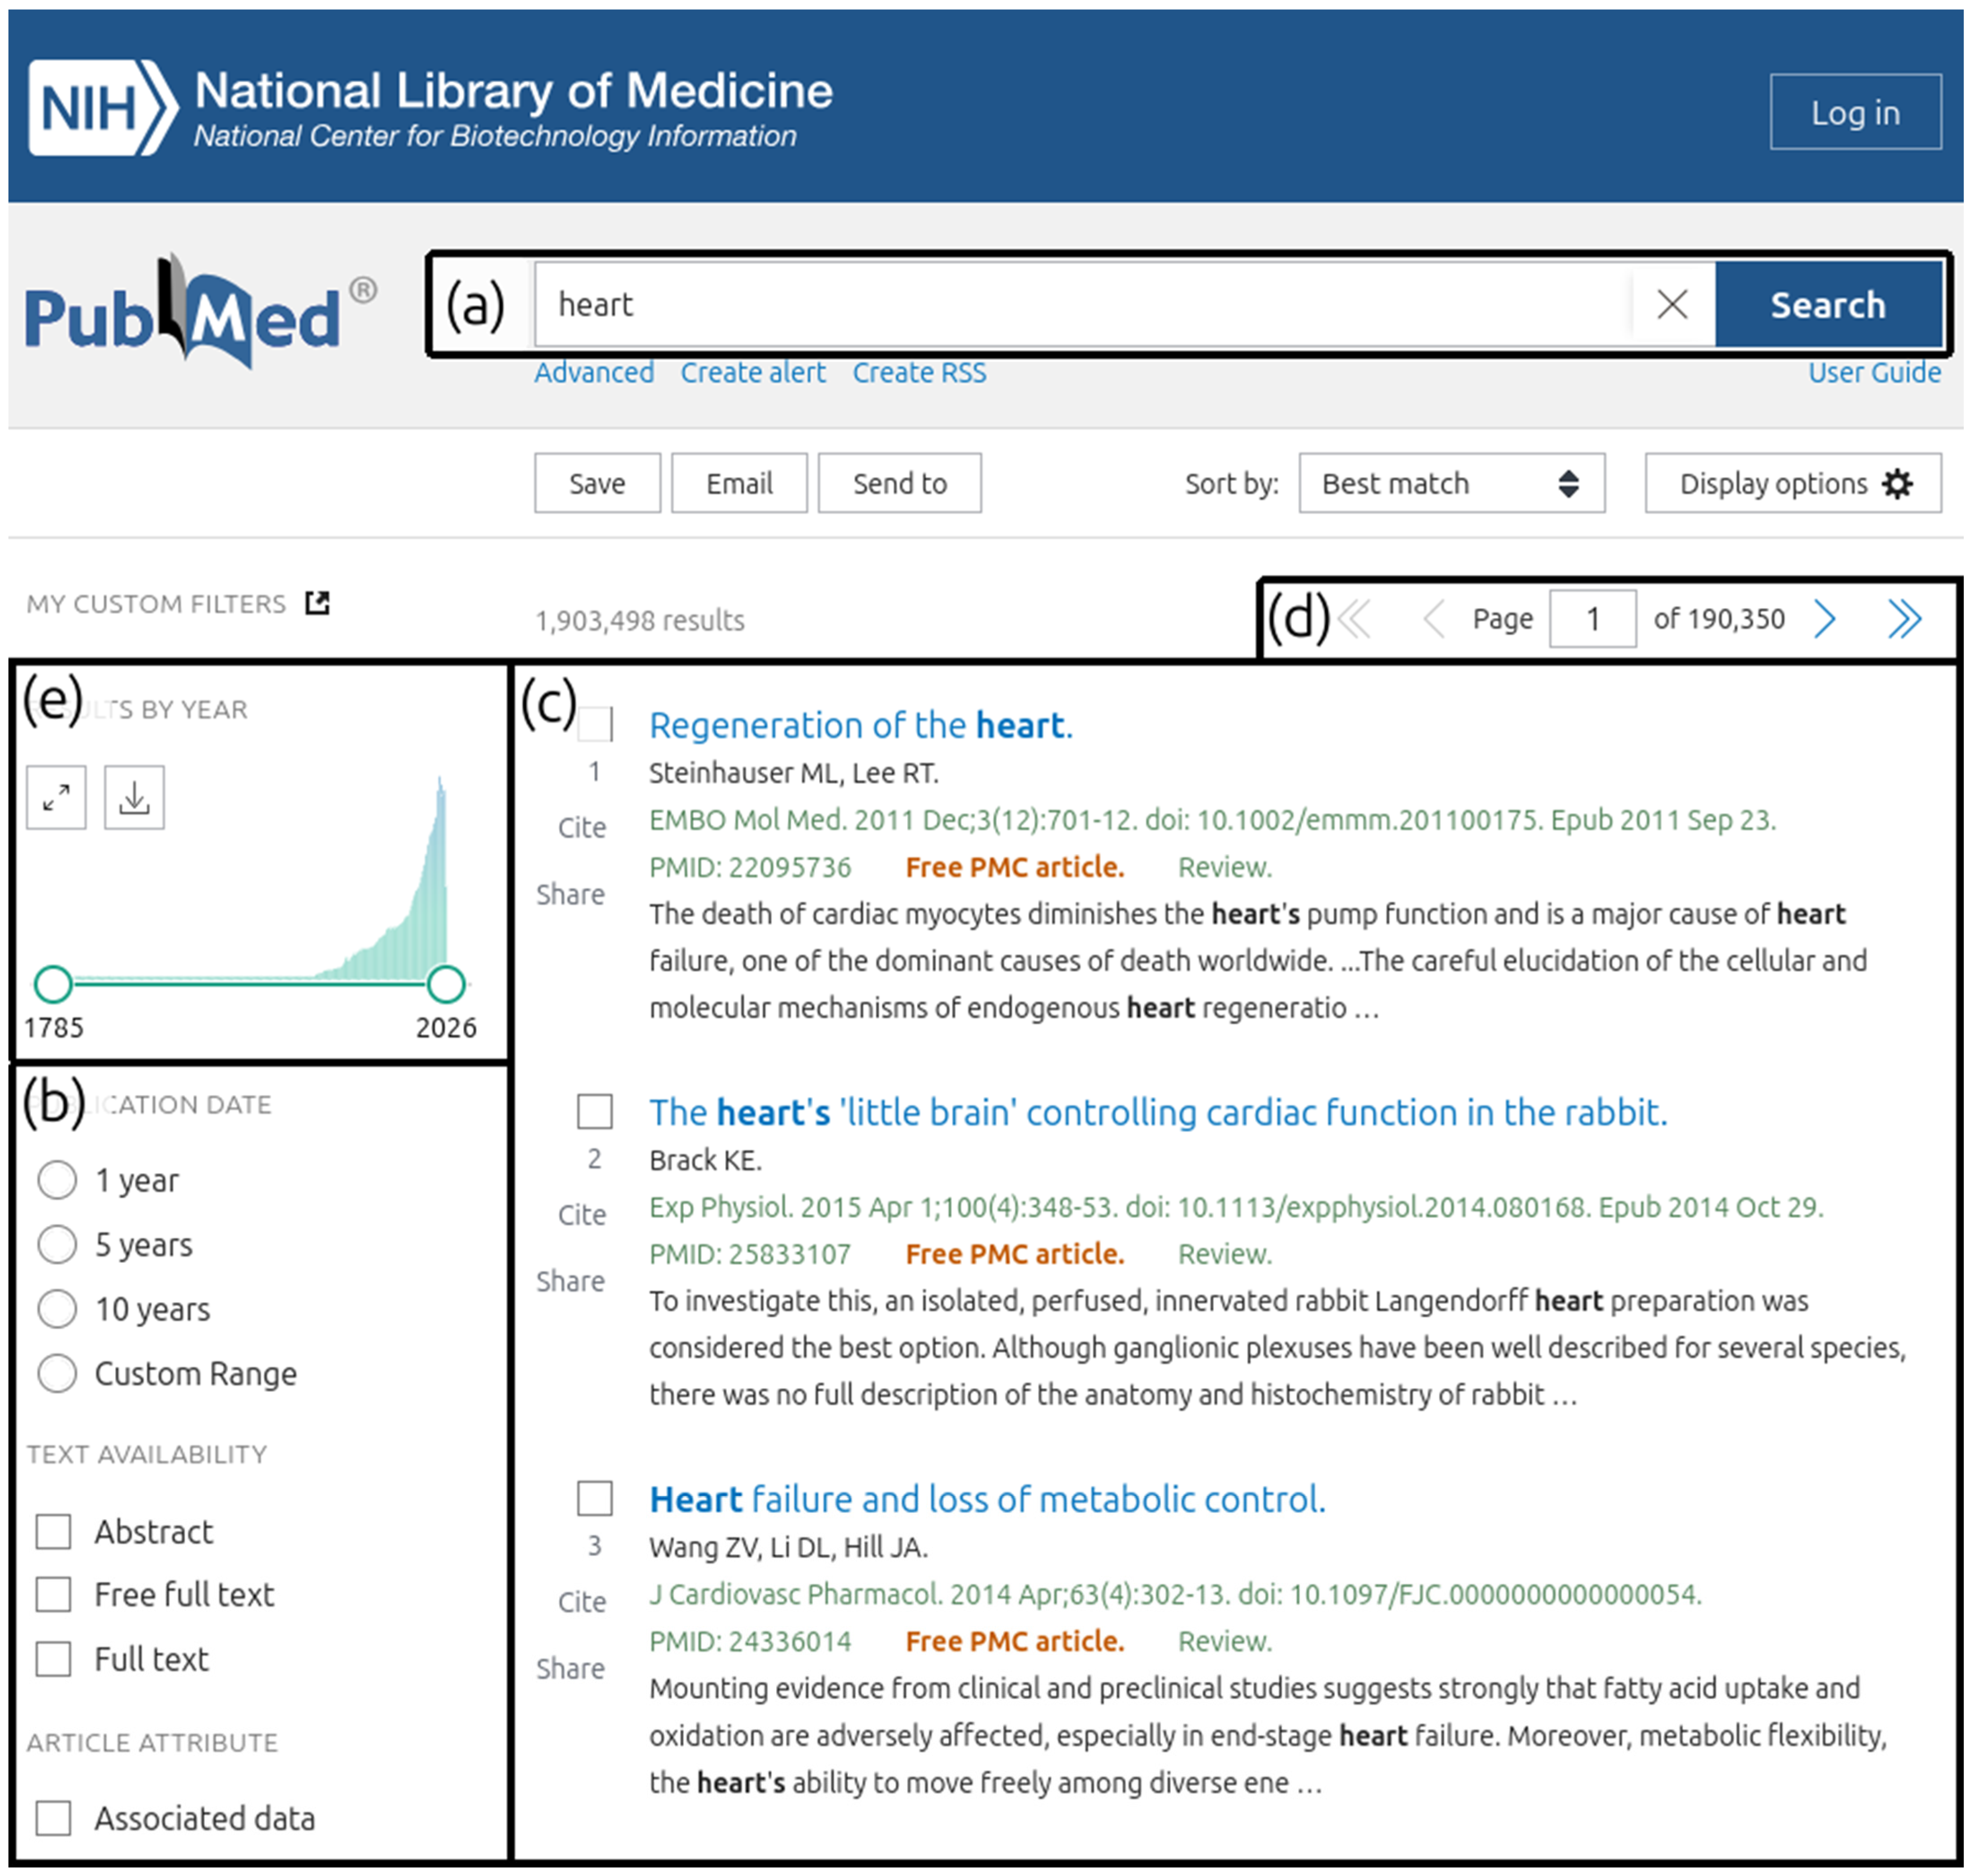Check the box for Regeneration of the heart
The image size is (1972, 1876).
(596, 724)
